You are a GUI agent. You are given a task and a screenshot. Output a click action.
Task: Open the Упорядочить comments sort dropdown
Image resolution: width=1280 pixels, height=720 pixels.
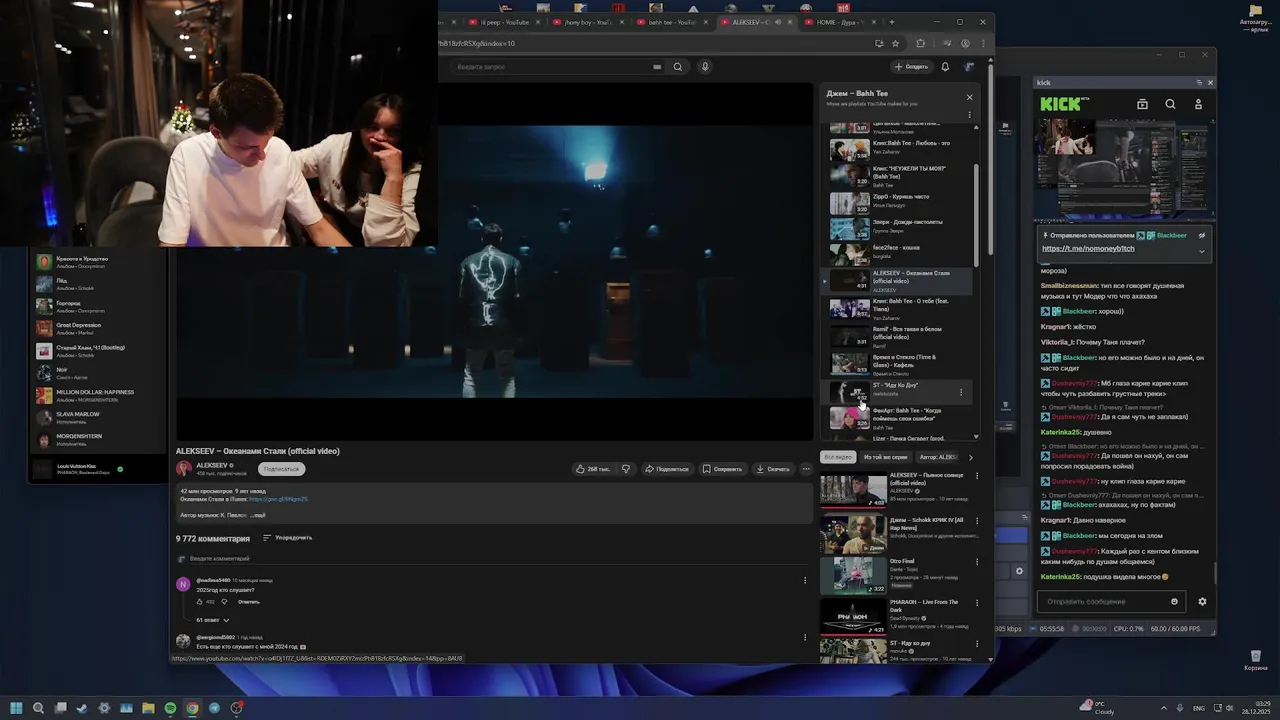pyautogui.click(x=287, y=538)
